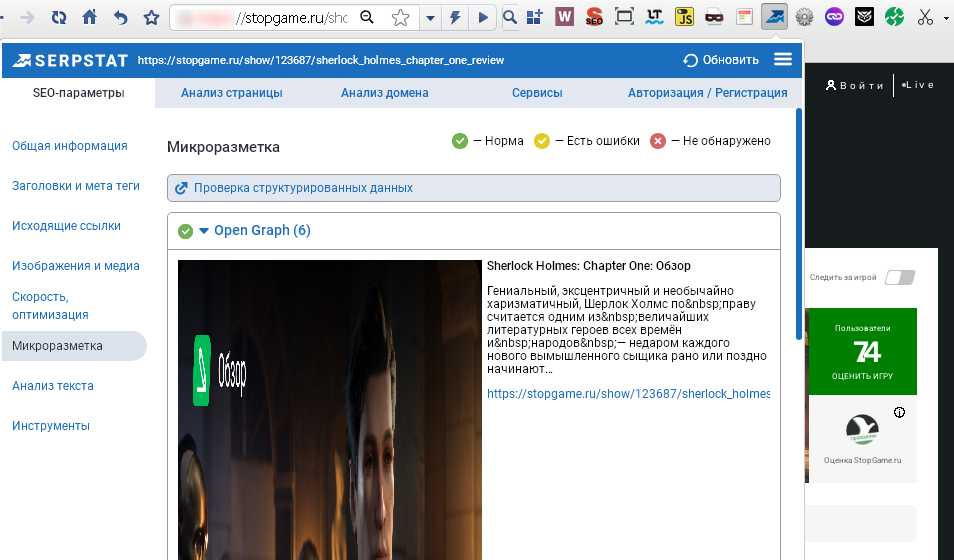Viewport: 954px width, 560px height.
Task: Open Общая информация sidebar section
Action: point(69,145)
